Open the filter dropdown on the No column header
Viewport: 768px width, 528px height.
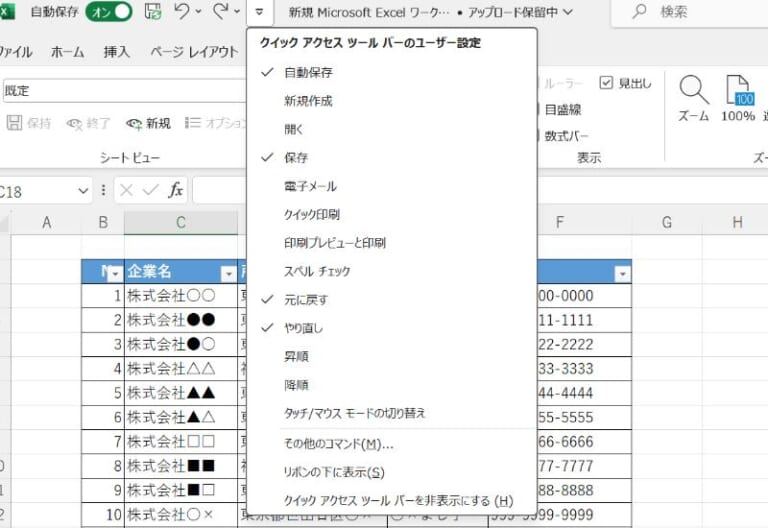click(x=115, y=274)
